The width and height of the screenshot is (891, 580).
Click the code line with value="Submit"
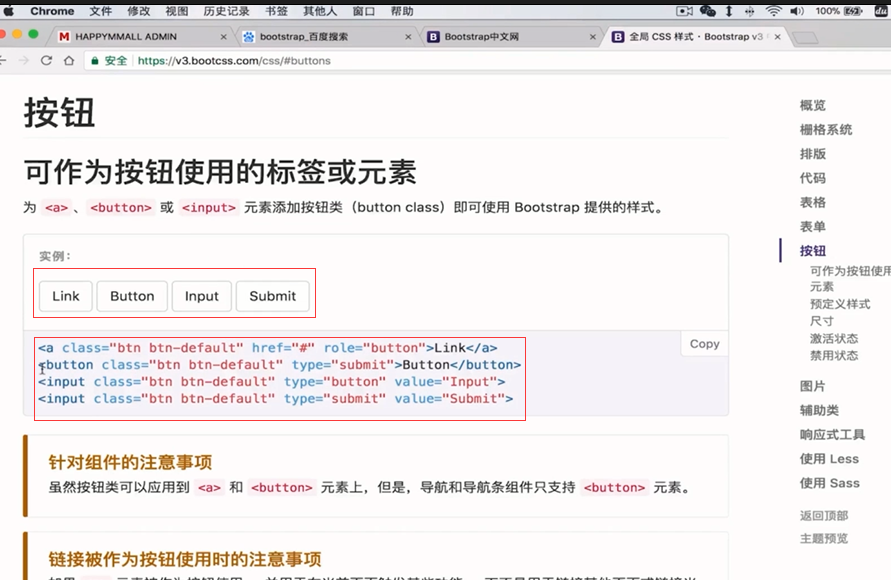[276, 399]
